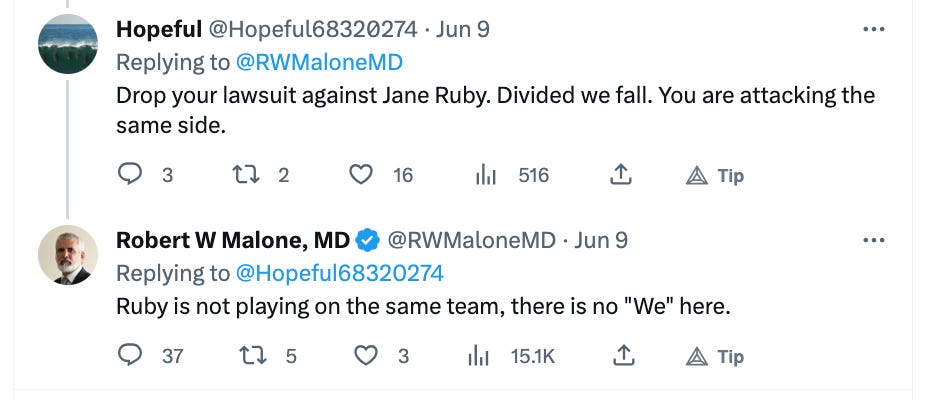934x400 pixels.
Task: Open @Hopeful68320274 link in Malone's reply line
Action: (x=340, y=273)
